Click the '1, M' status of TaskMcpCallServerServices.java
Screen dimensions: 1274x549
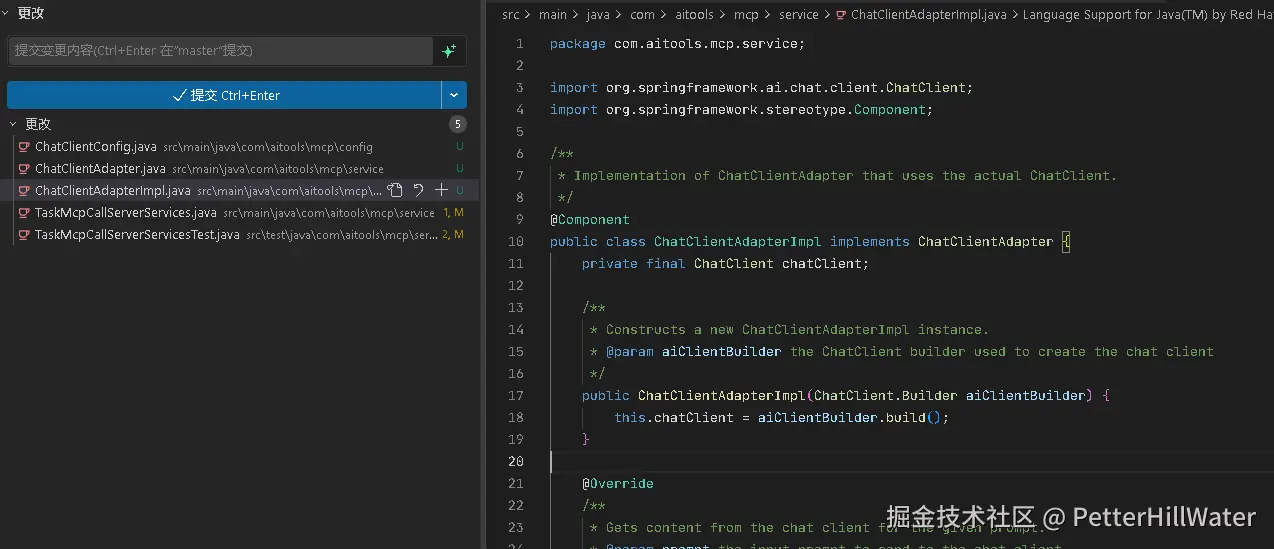coord(453,213)
